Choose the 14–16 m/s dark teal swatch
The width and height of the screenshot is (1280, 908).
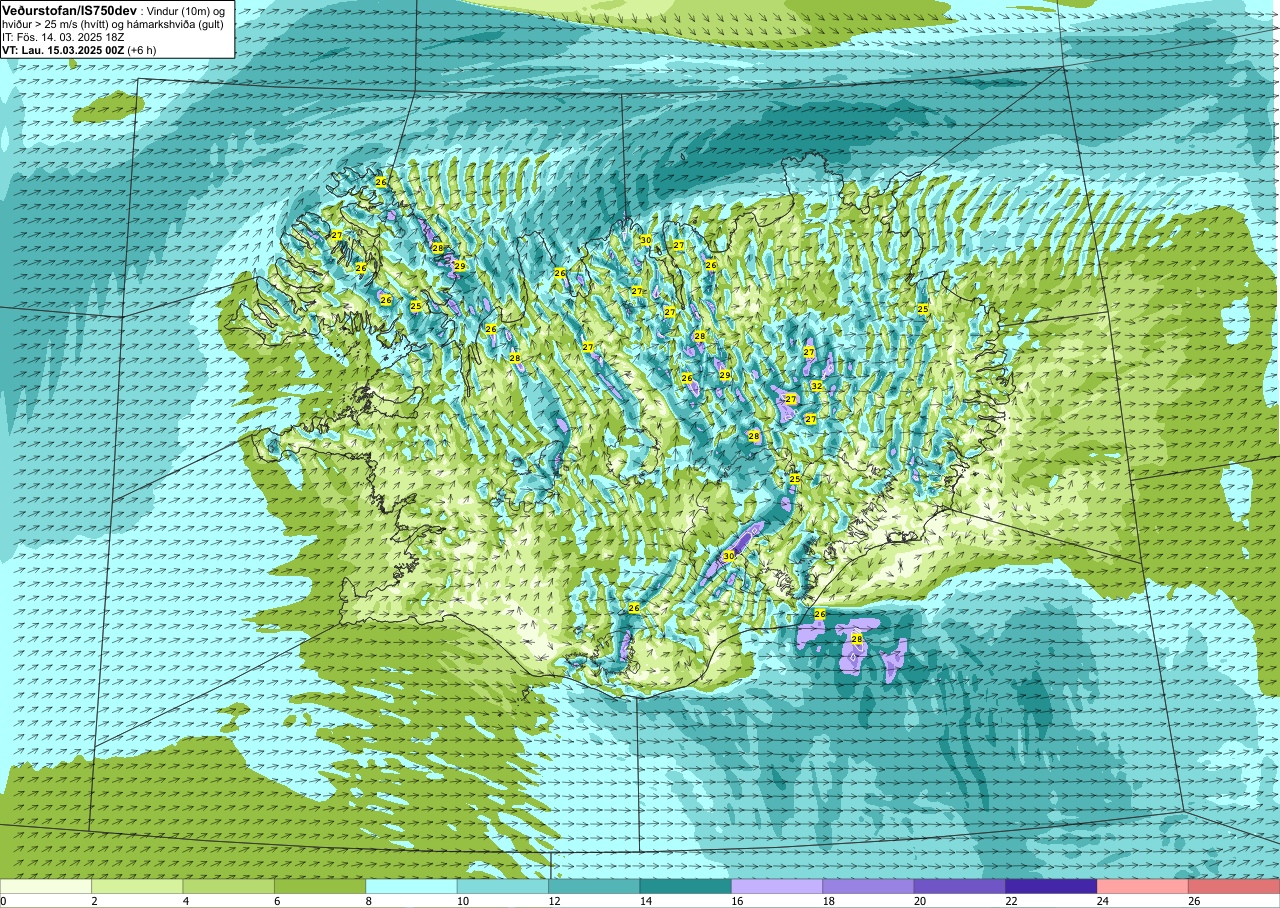point(685,886)
